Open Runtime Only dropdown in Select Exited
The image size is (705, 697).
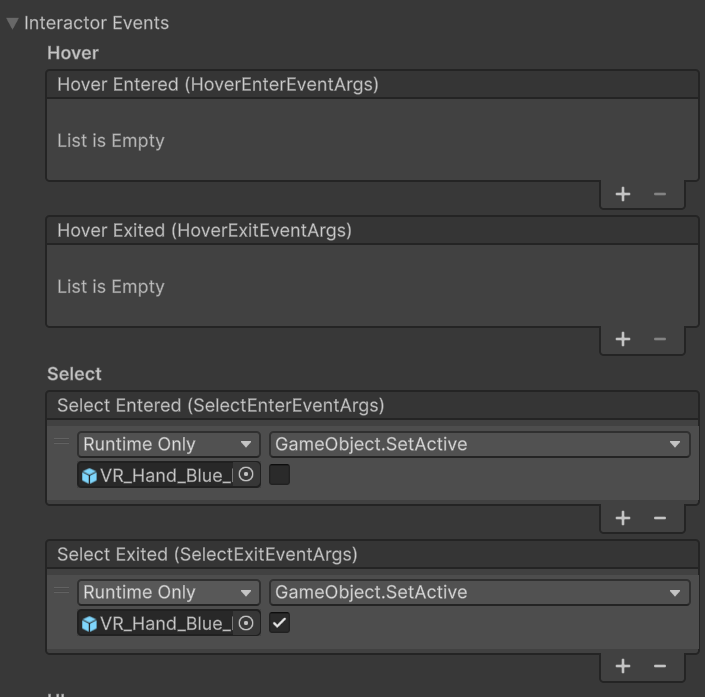[168, 592]
